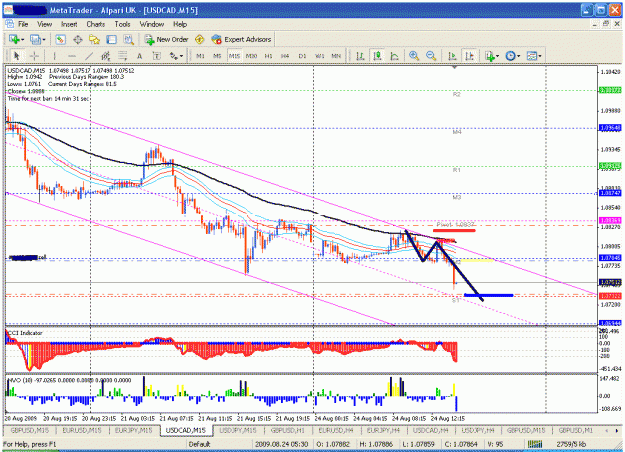625x452 pixels.
Task: Toggle Auto Scroll chart icon
Action: 452,56
